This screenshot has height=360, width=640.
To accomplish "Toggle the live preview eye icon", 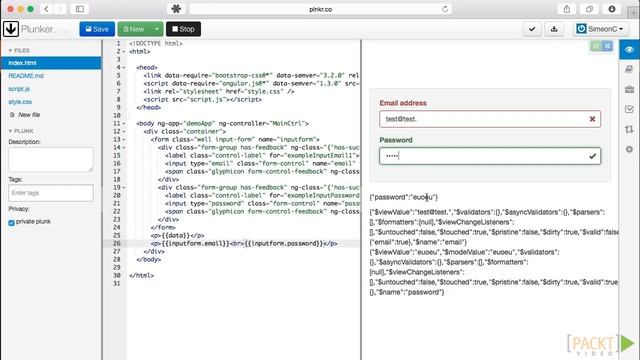I will (x=629, y=50).
